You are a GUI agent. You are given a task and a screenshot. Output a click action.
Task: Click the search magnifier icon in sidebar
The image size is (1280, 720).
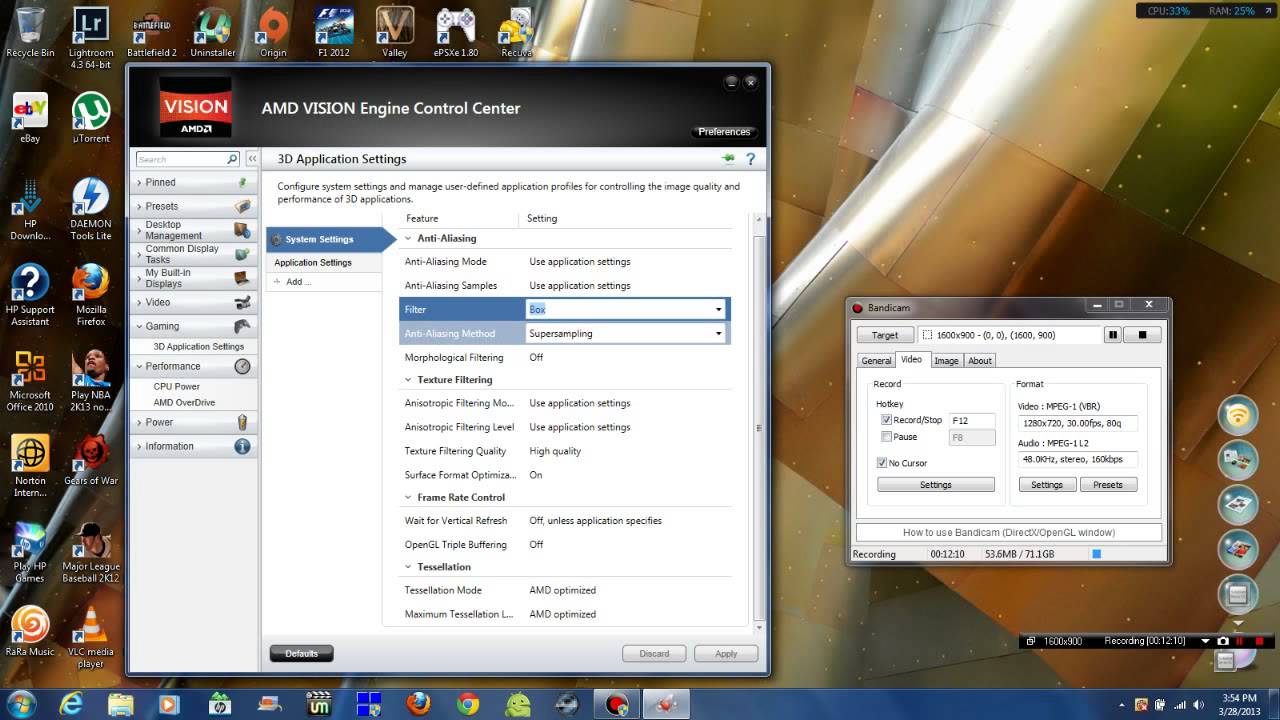point(232,159)
